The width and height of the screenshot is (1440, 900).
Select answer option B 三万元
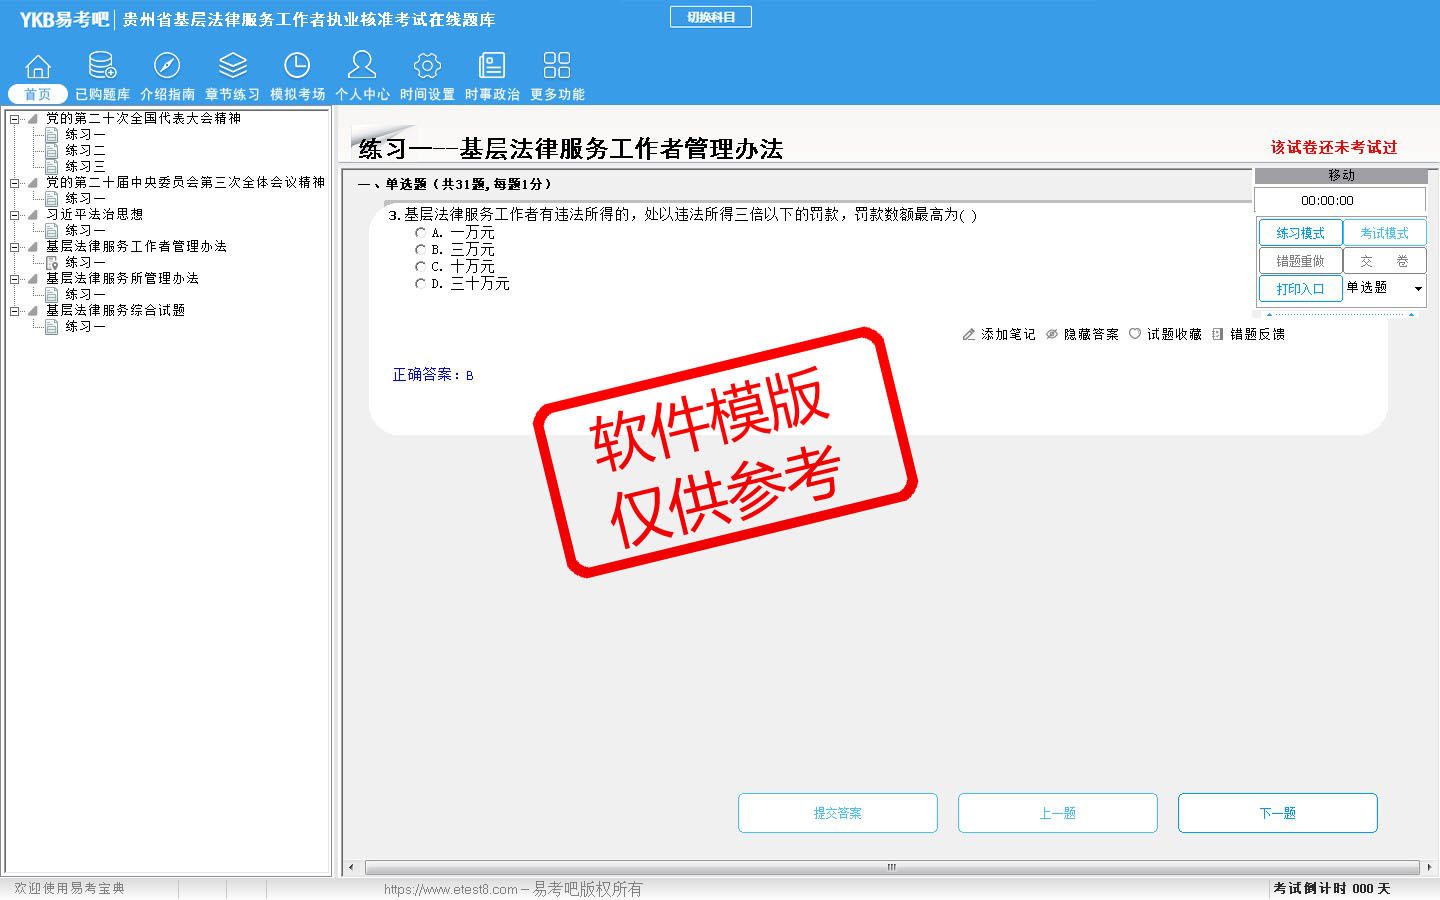(x=421, y=250)
